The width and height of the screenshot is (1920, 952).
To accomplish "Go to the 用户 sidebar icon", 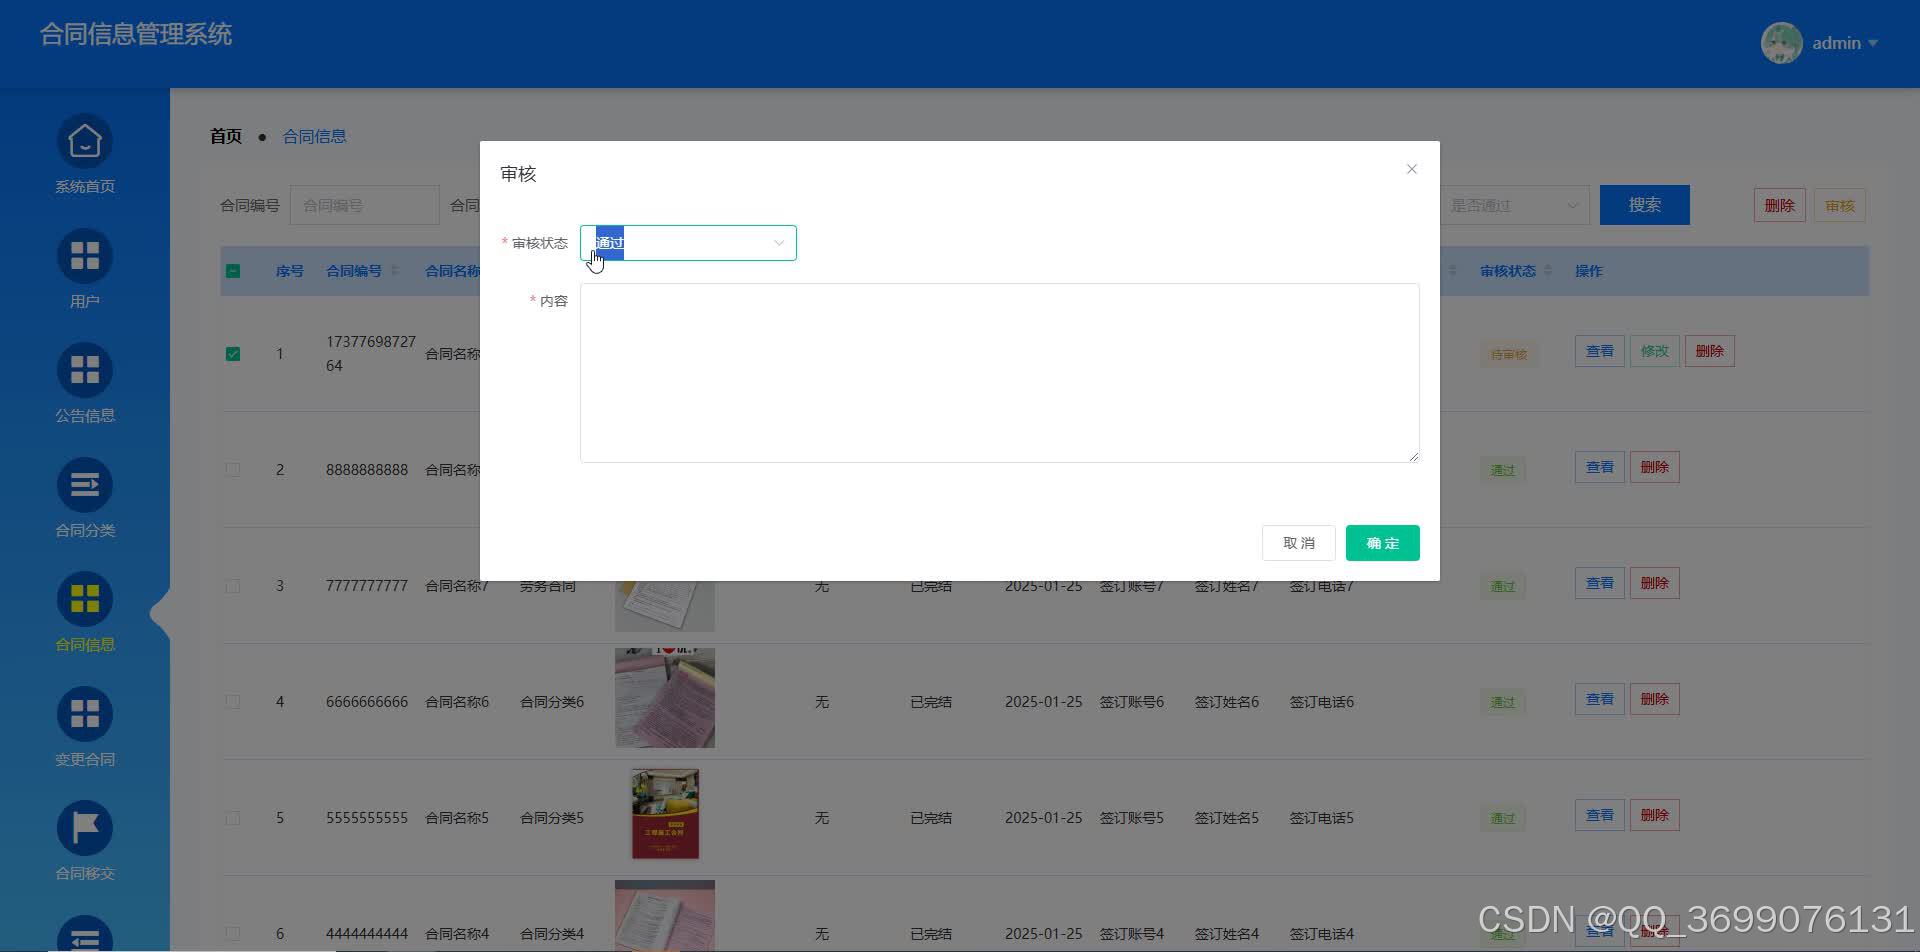I will 85,256.
